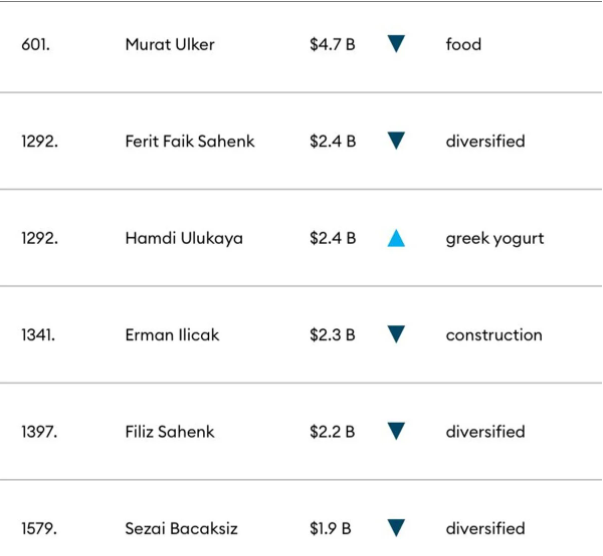
Task: Click the food source label
Action: [x=463, y=44]
